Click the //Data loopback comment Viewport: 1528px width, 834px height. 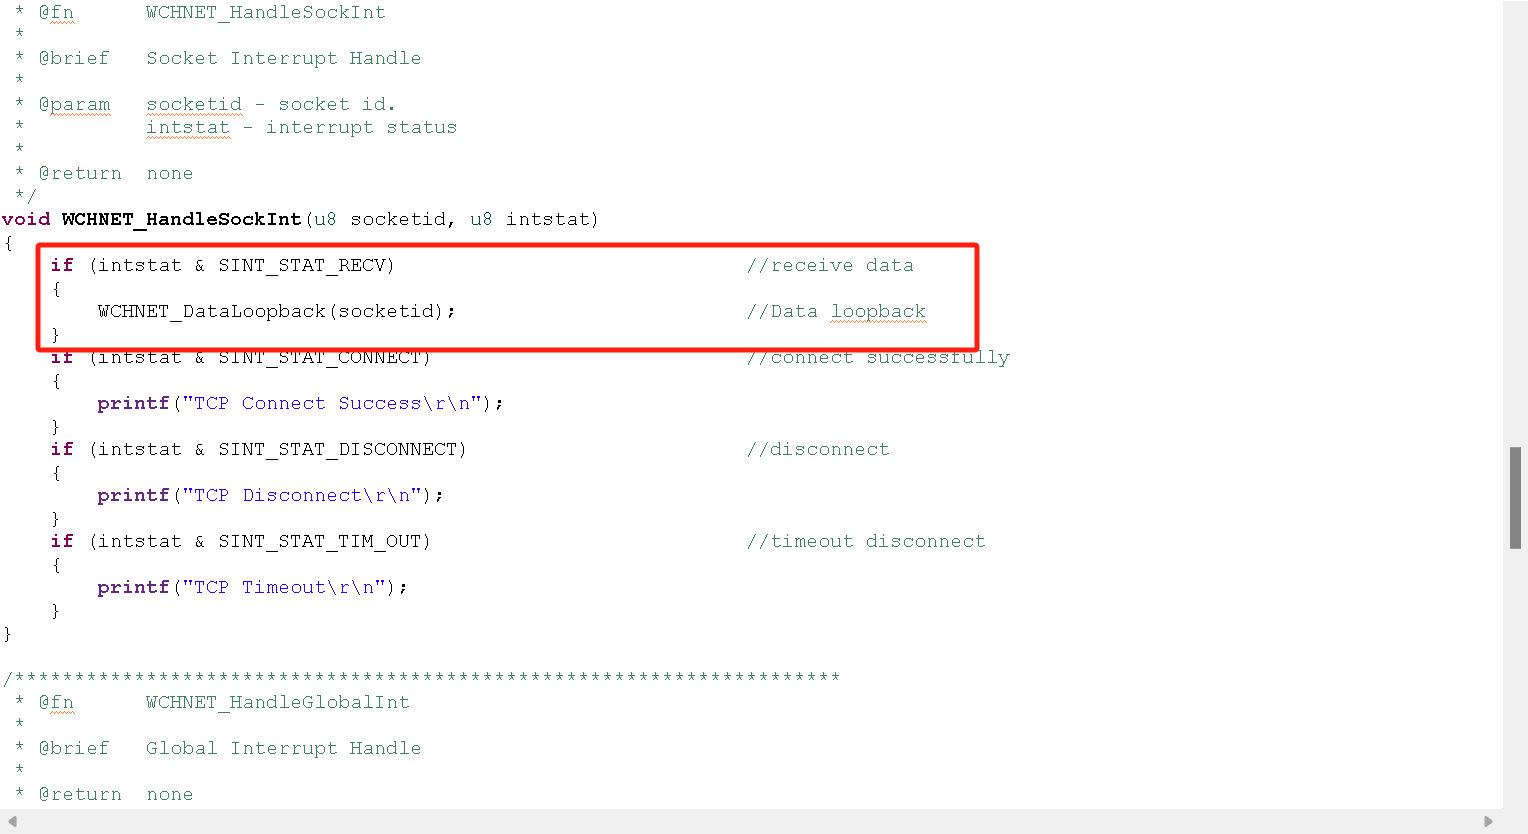pyautogui.click(x=836, y=311)
